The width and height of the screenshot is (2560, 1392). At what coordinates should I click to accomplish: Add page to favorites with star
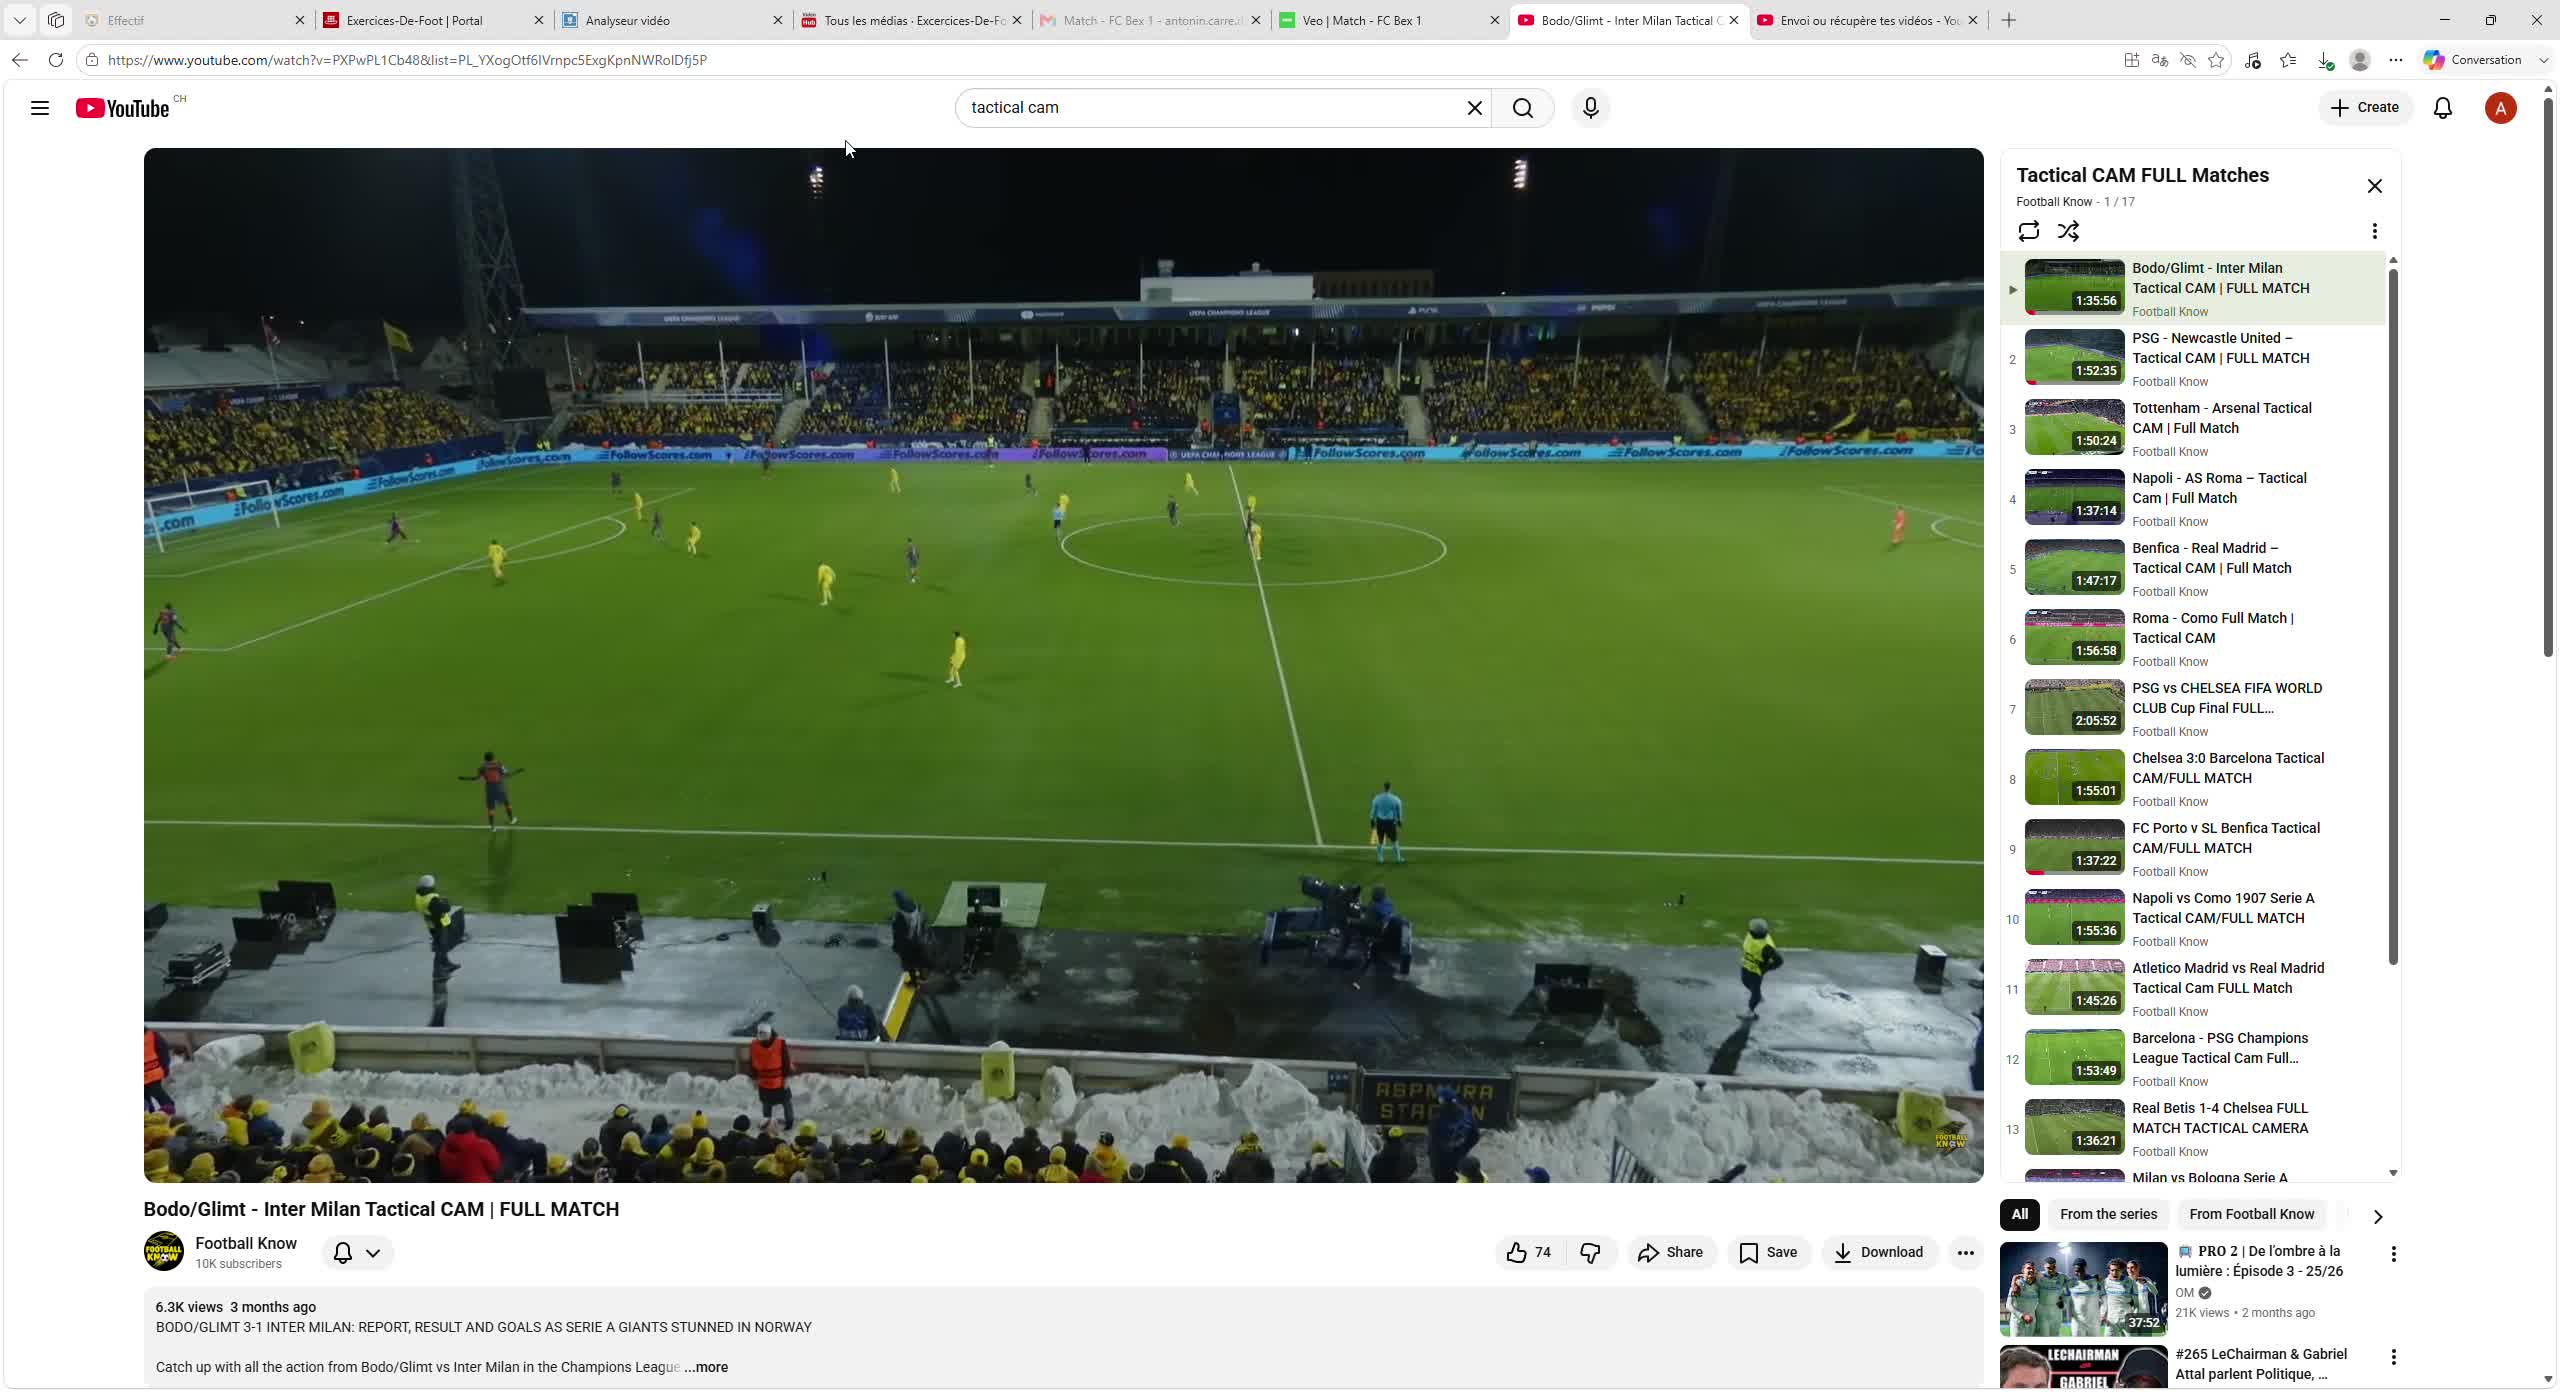[x=2215, y=60]
